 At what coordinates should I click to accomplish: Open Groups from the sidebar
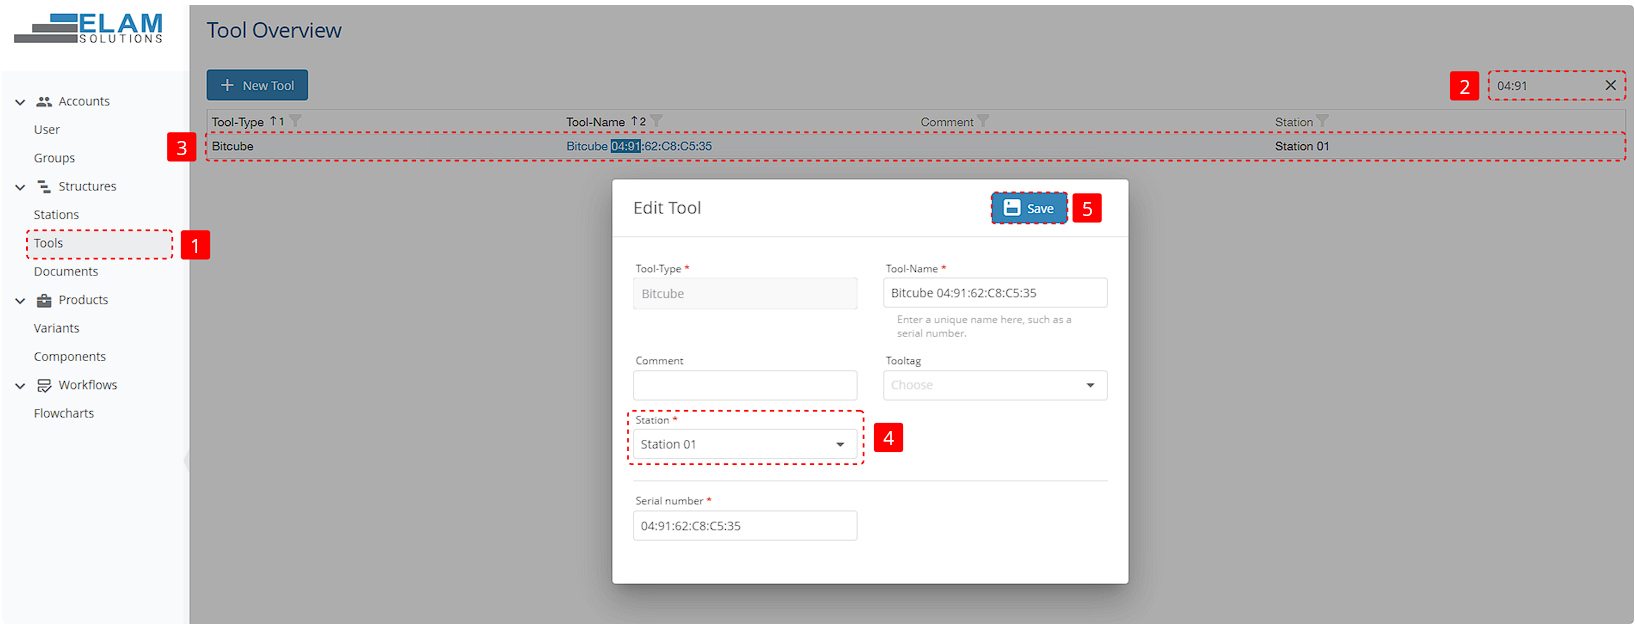coord(54,158)
